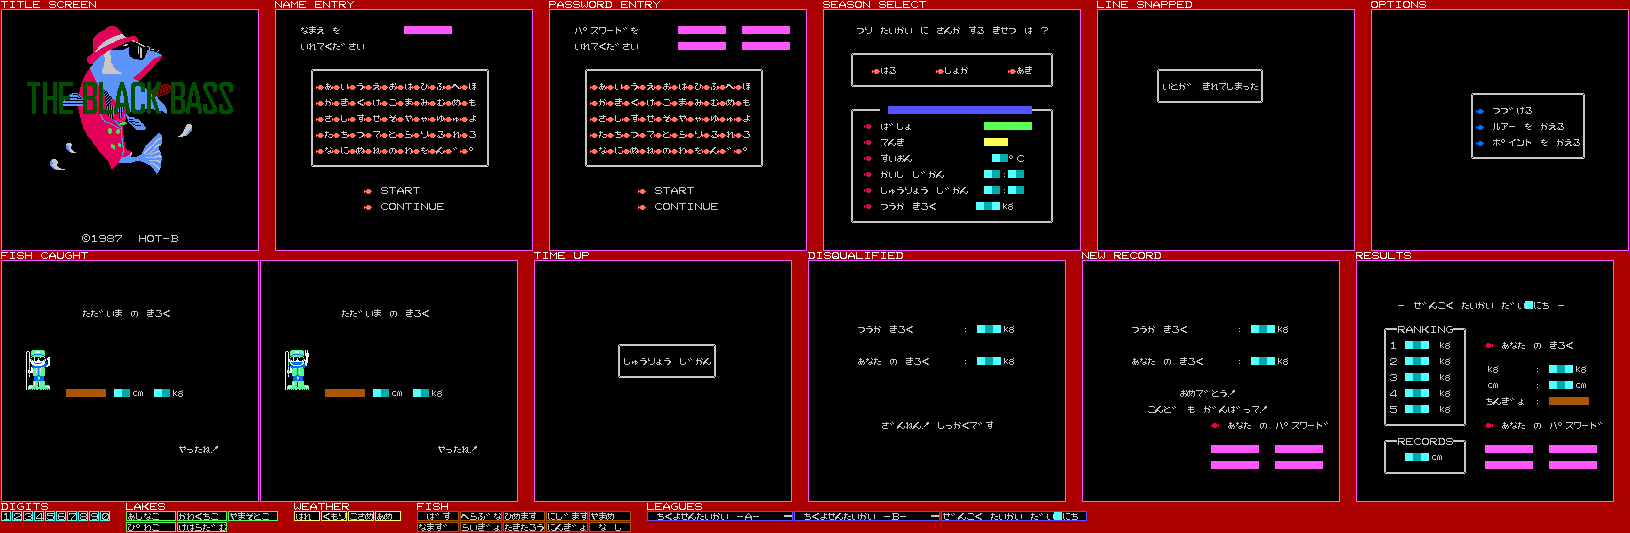The height and width of the screenshot is (533, 1630).
Task: Click the angler sprite in second Fish Caught screen
Action: click(297, 369)
